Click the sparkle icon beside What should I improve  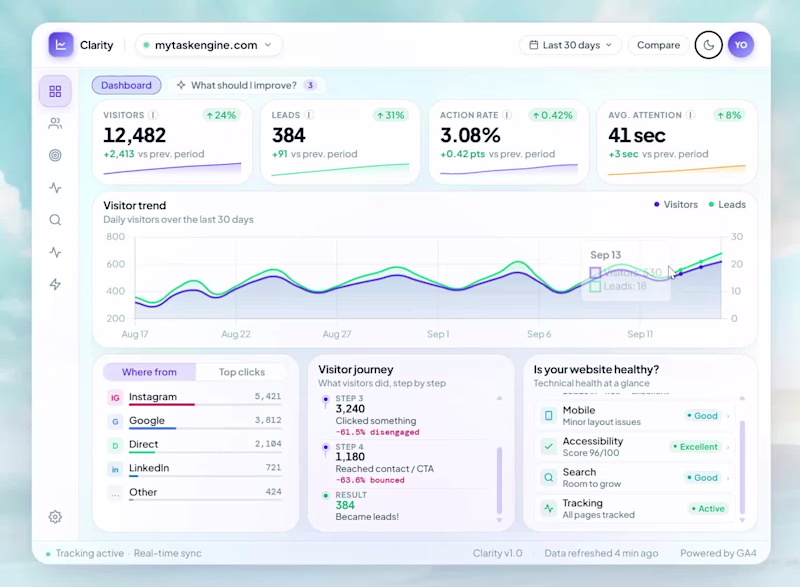click(181, 85)
